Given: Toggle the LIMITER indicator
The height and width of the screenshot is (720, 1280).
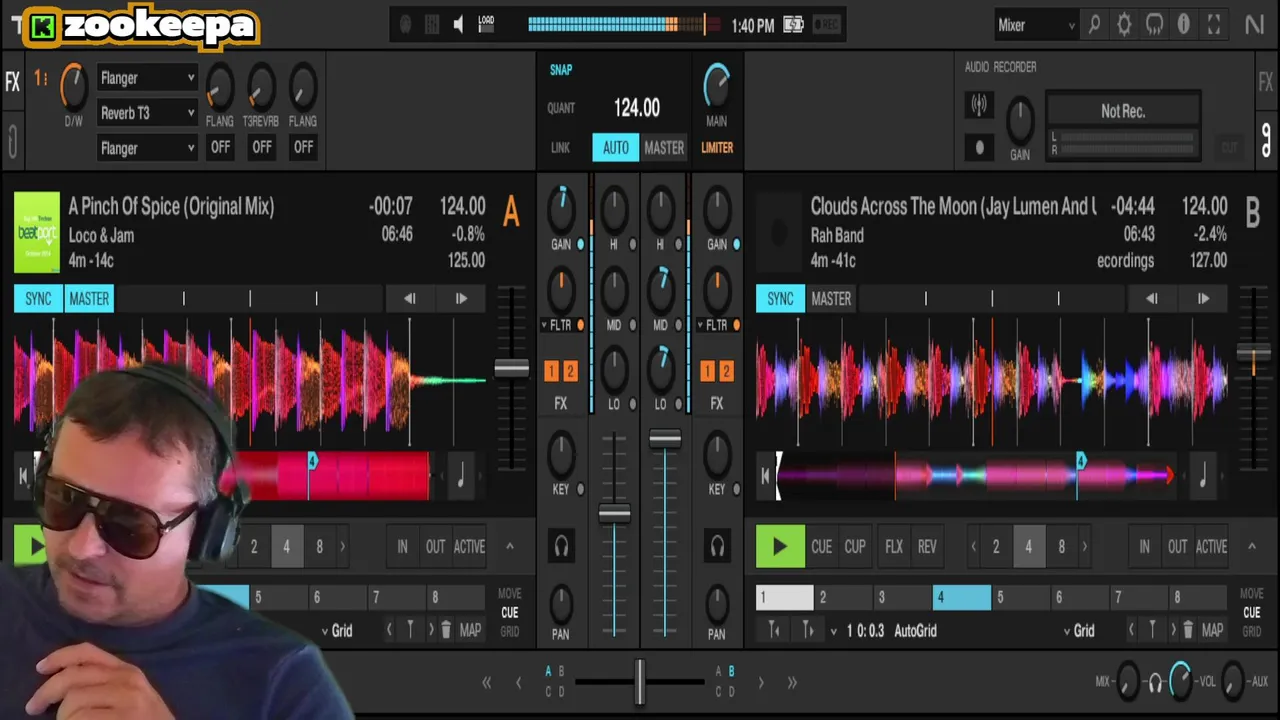Looking at the screenshot, I should click(717, 147).
